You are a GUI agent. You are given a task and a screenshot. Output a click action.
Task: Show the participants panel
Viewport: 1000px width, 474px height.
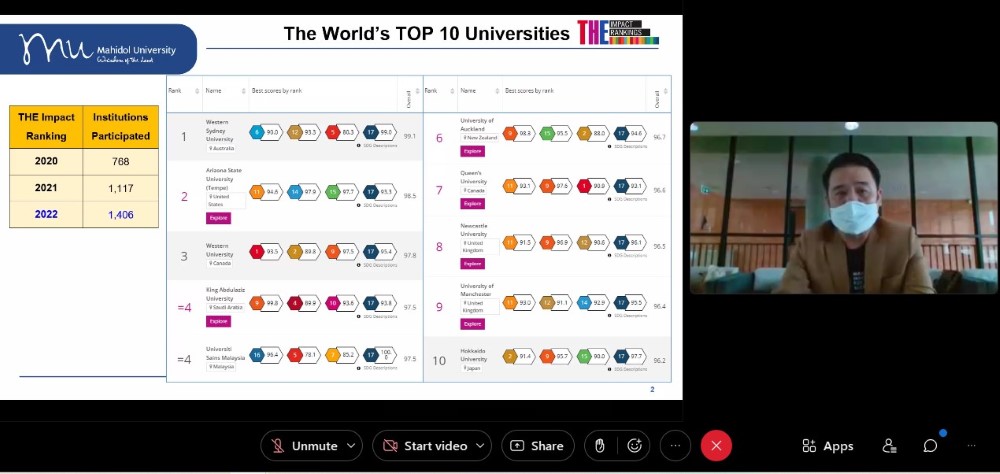(x=889, y=446)
